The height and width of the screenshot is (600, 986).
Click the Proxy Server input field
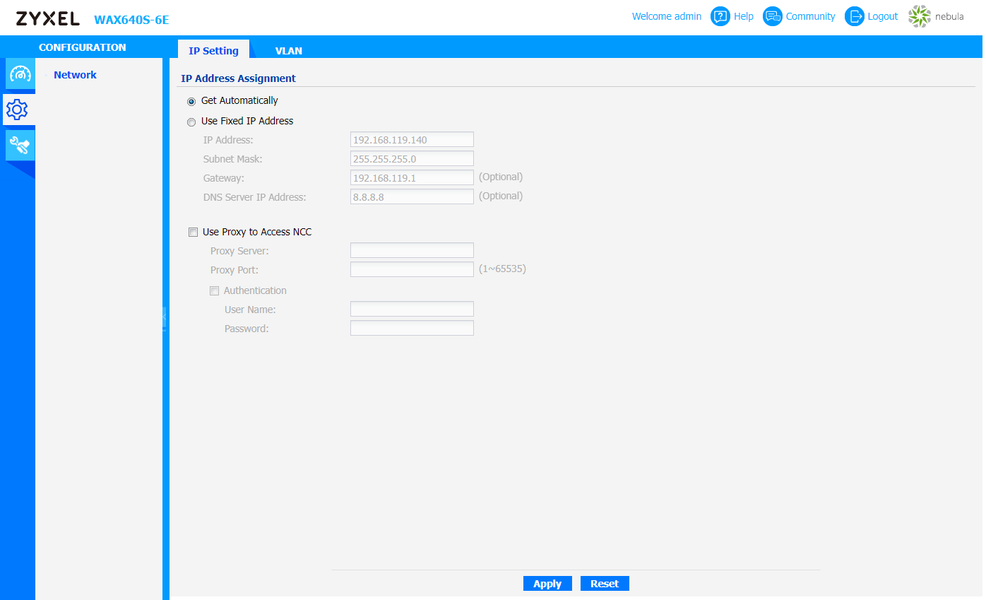tap(412, 250)
